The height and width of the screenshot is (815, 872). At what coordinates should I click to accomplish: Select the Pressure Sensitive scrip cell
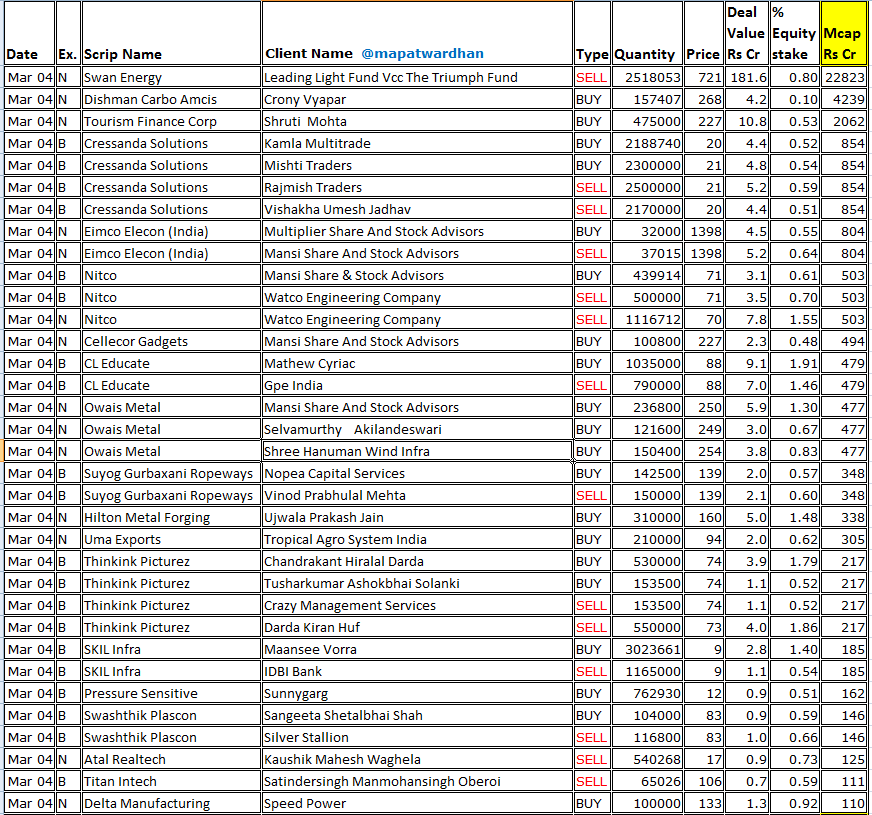coord(171,694)
